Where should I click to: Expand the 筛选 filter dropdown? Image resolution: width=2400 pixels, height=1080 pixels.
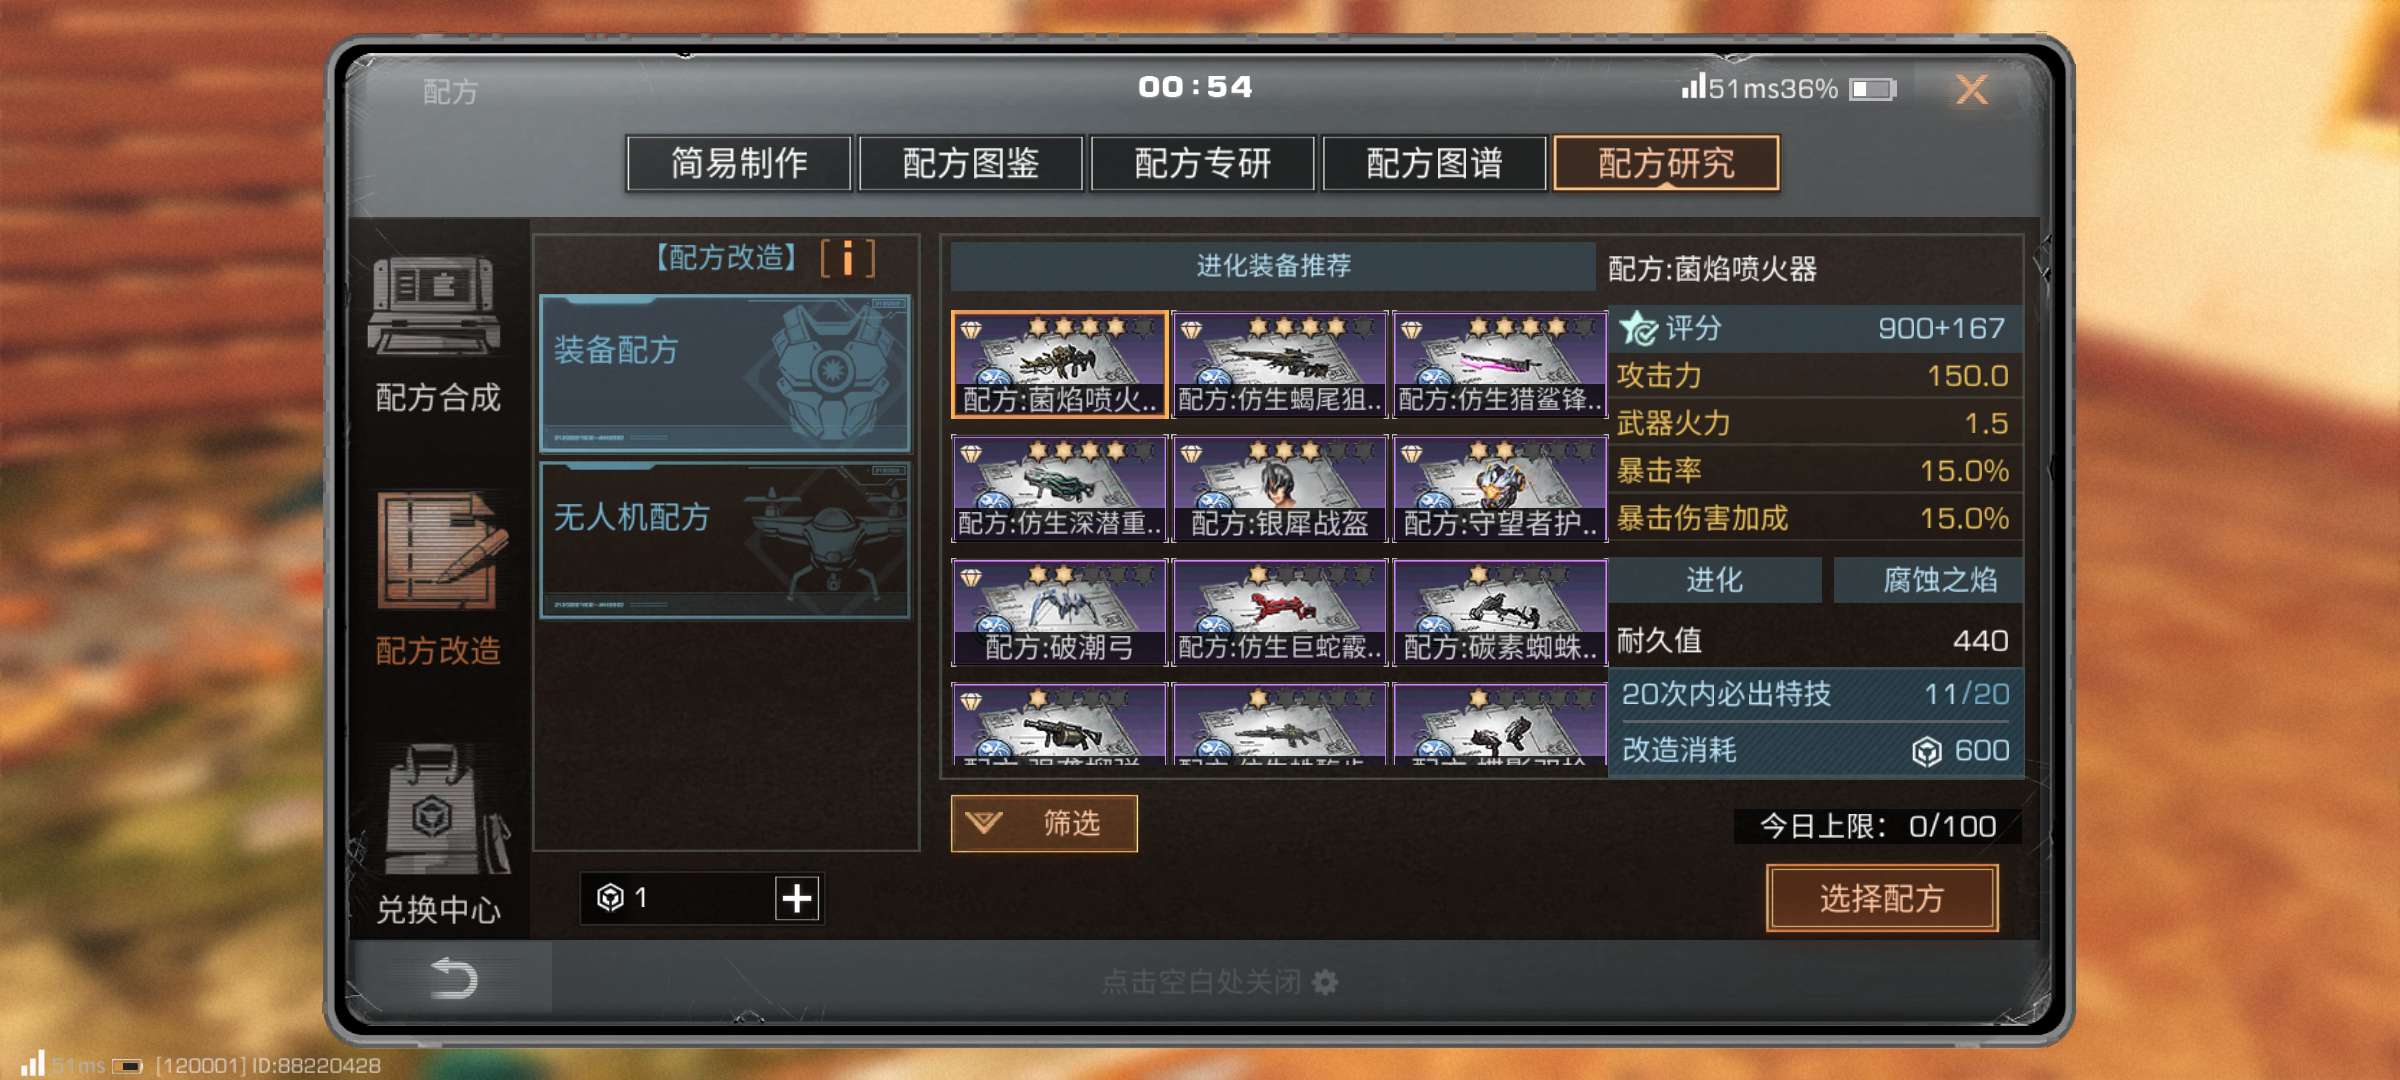[1044, 823]
